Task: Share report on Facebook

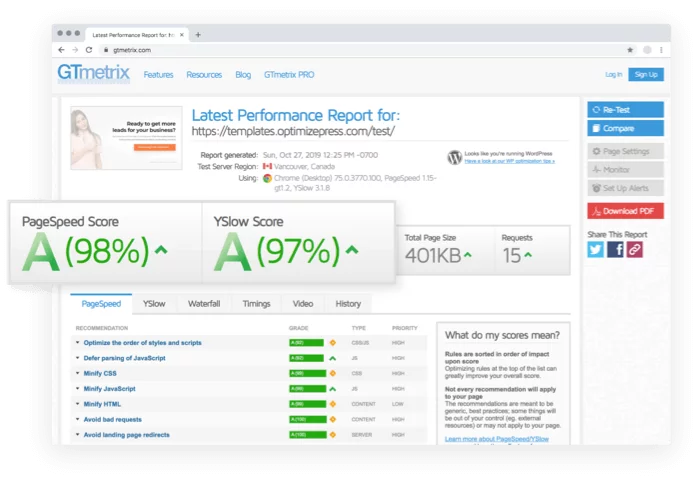Action: click(x=615, y=249)
